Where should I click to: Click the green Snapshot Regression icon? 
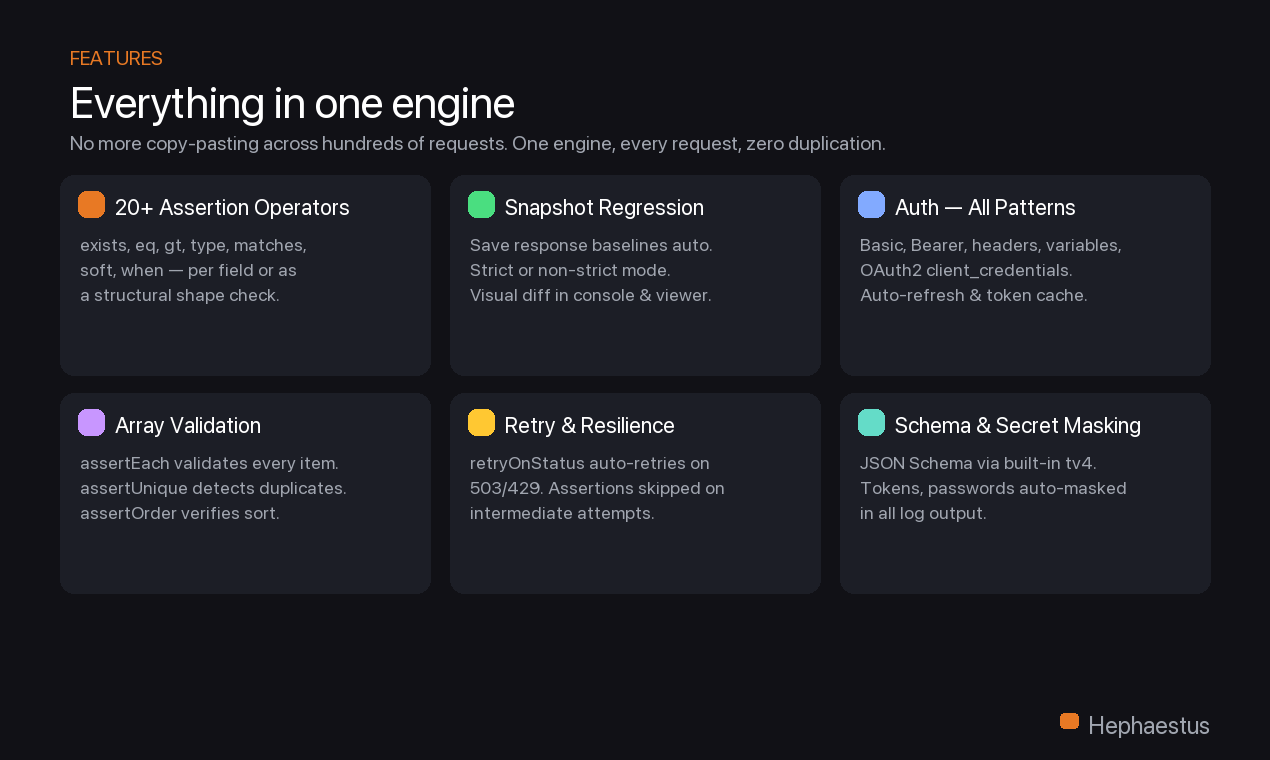point(481,205)
